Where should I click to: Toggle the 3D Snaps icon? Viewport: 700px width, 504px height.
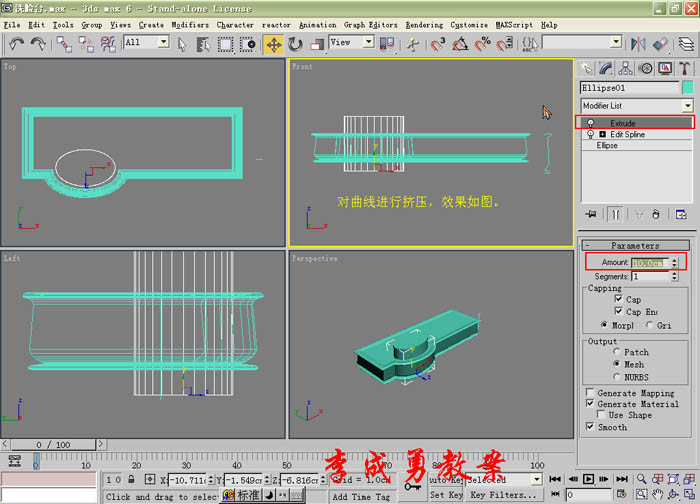pyautogui.click(x=438, y=44)
